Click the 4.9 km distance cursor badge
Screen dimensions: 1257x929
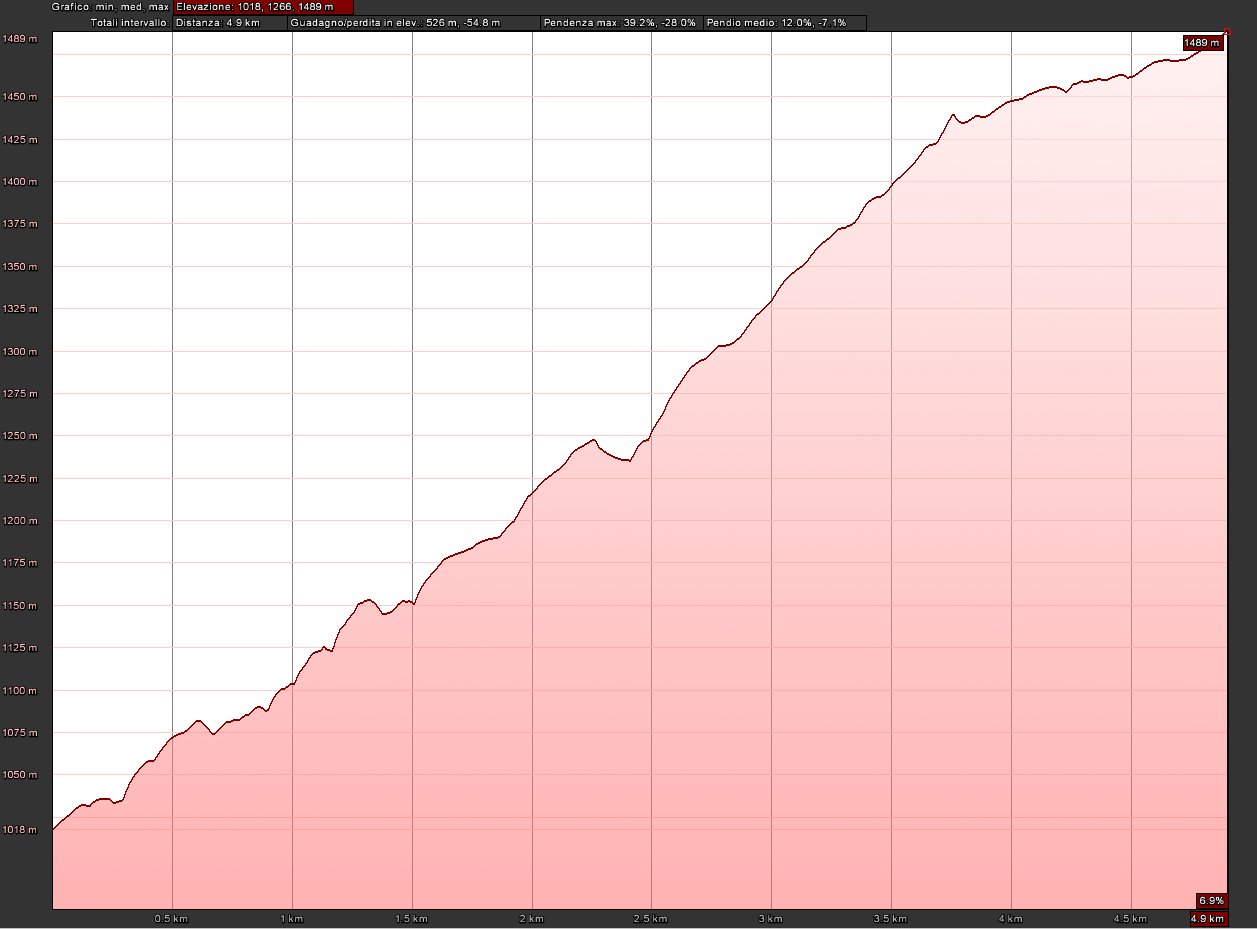1208,918
